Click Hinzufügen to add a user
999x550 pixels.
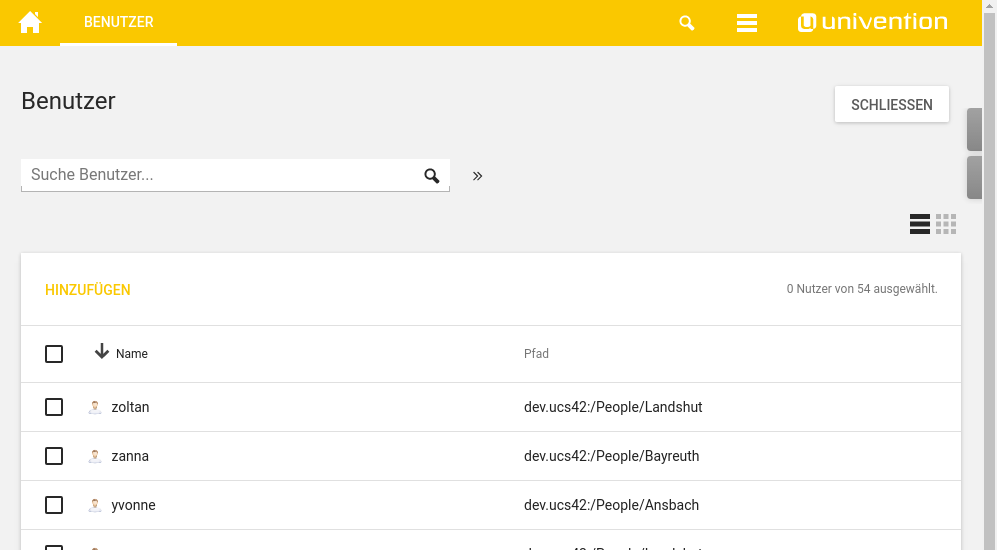tap(88, 290)
